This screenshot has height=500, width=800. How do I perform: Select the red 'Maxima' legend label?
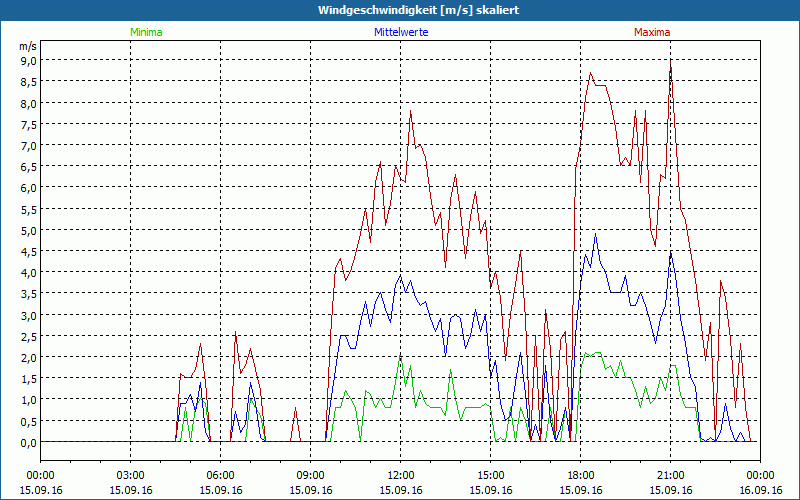click(652, 32)
